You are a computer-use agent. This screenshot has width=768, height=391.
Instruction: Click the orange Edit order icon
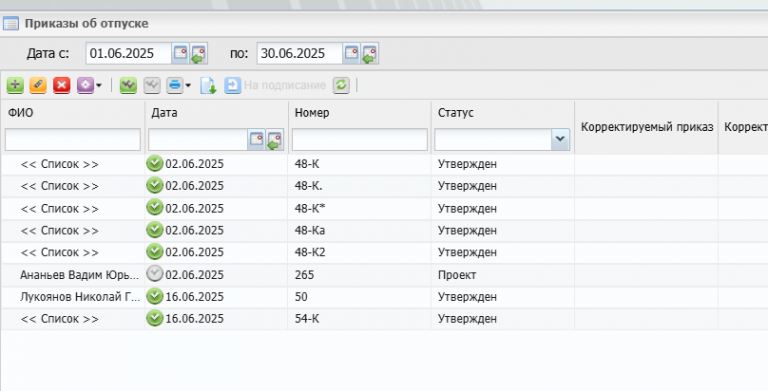(38, 85)
